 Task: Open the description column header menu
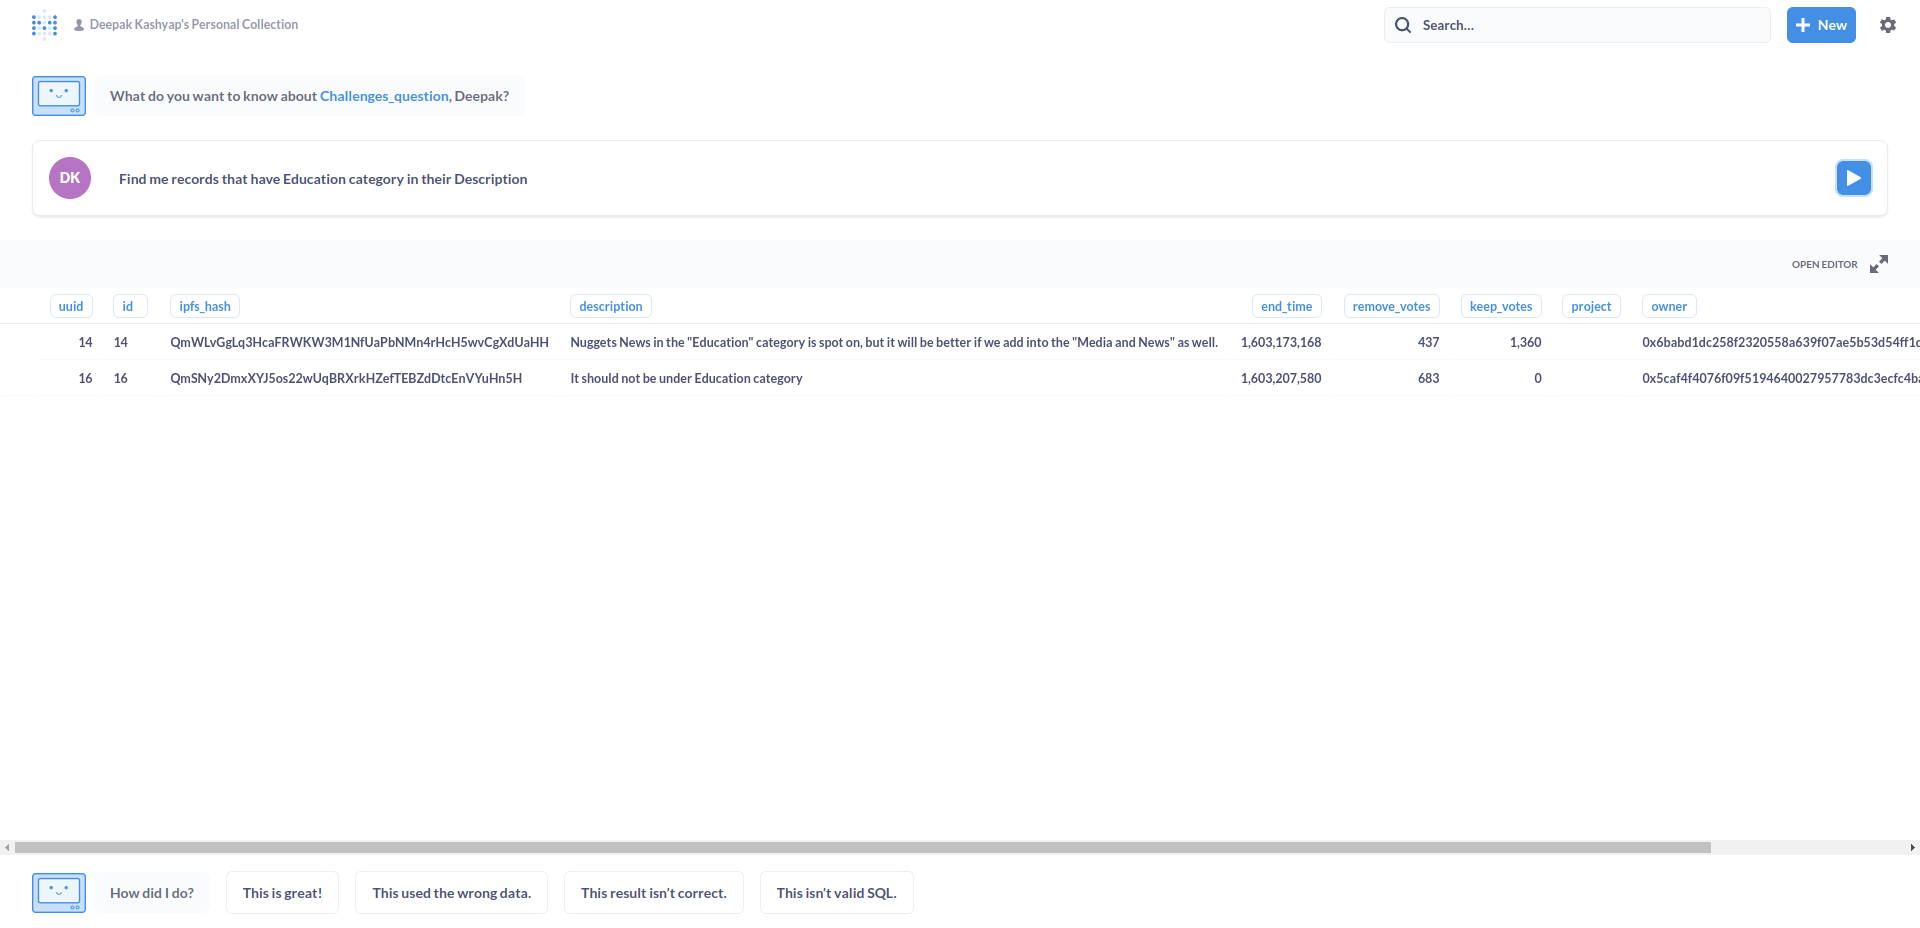point(610,306)
